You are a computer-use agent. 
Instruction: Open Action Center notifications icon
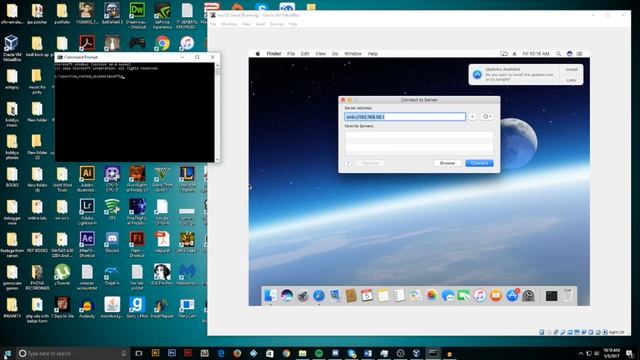click(630, 353)
